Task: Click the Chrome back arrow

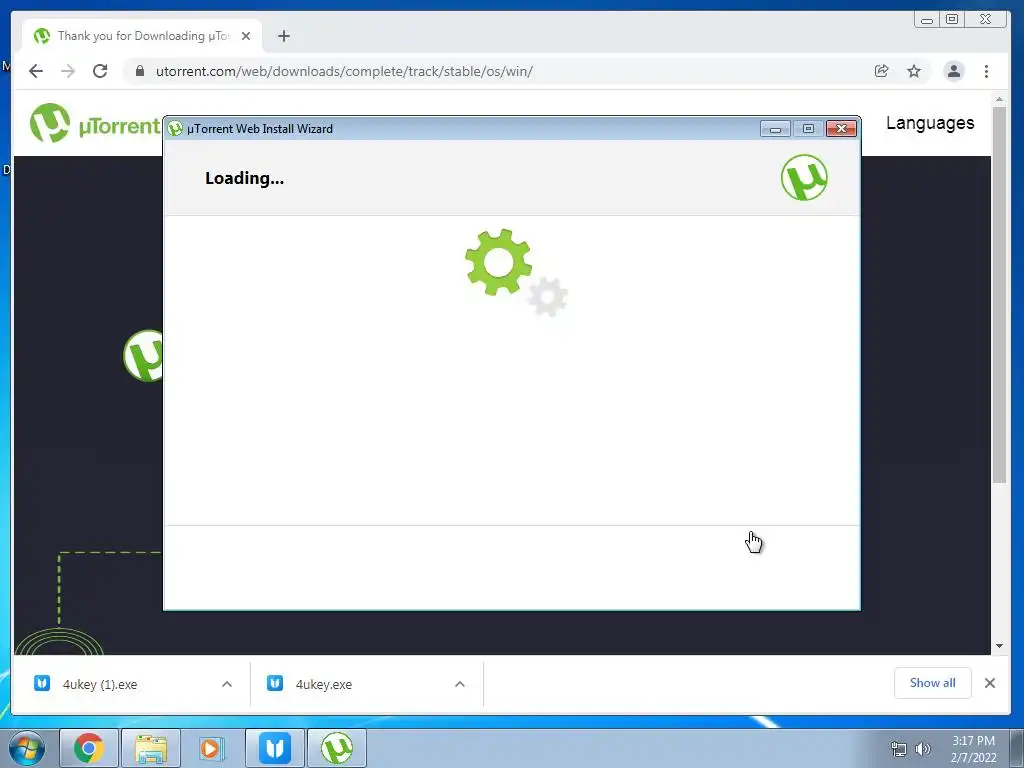Action: coord(36,71)
